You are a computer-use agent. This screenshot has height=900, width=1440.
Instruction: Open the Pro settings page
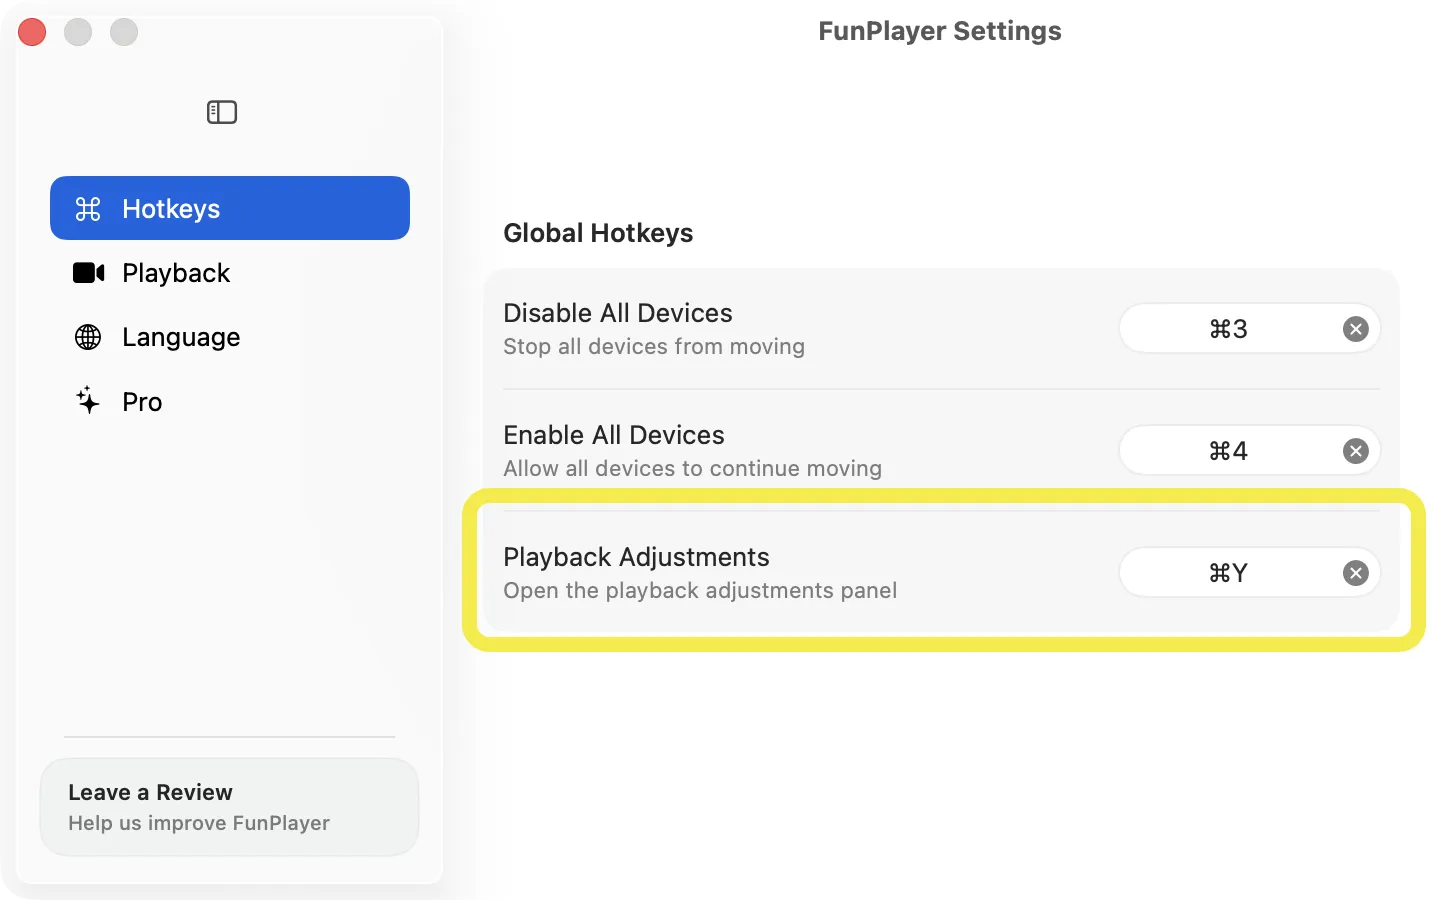click(142, 401)
